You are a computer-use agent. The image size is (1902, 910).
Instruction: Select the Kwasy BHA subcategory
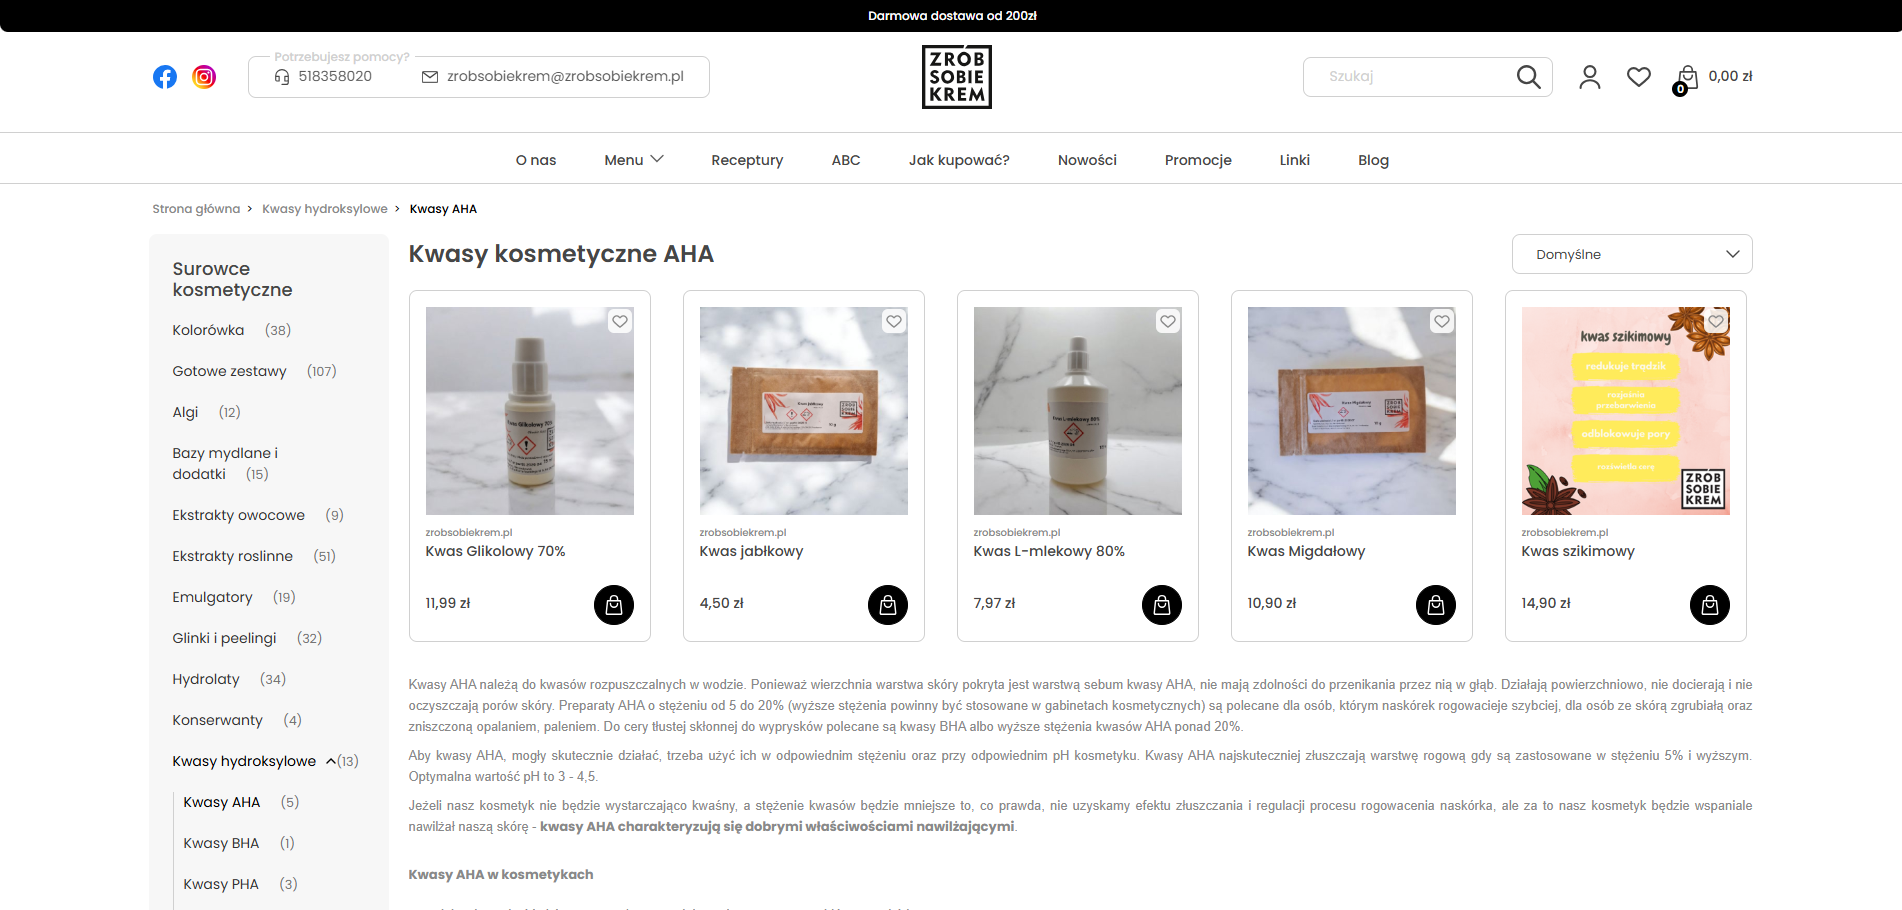221,843
